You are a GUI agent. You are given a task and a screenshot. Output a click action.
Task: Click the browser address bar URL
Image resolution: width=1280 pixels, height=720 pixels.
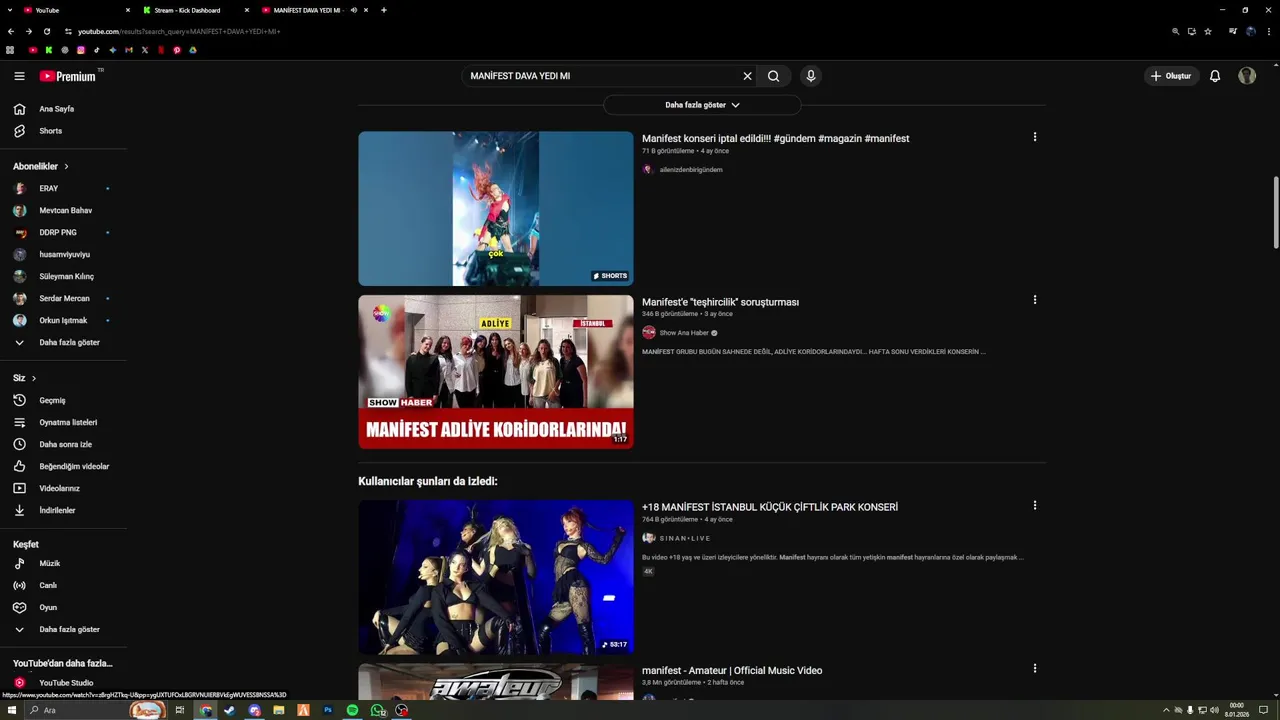(x=179, y=31)
